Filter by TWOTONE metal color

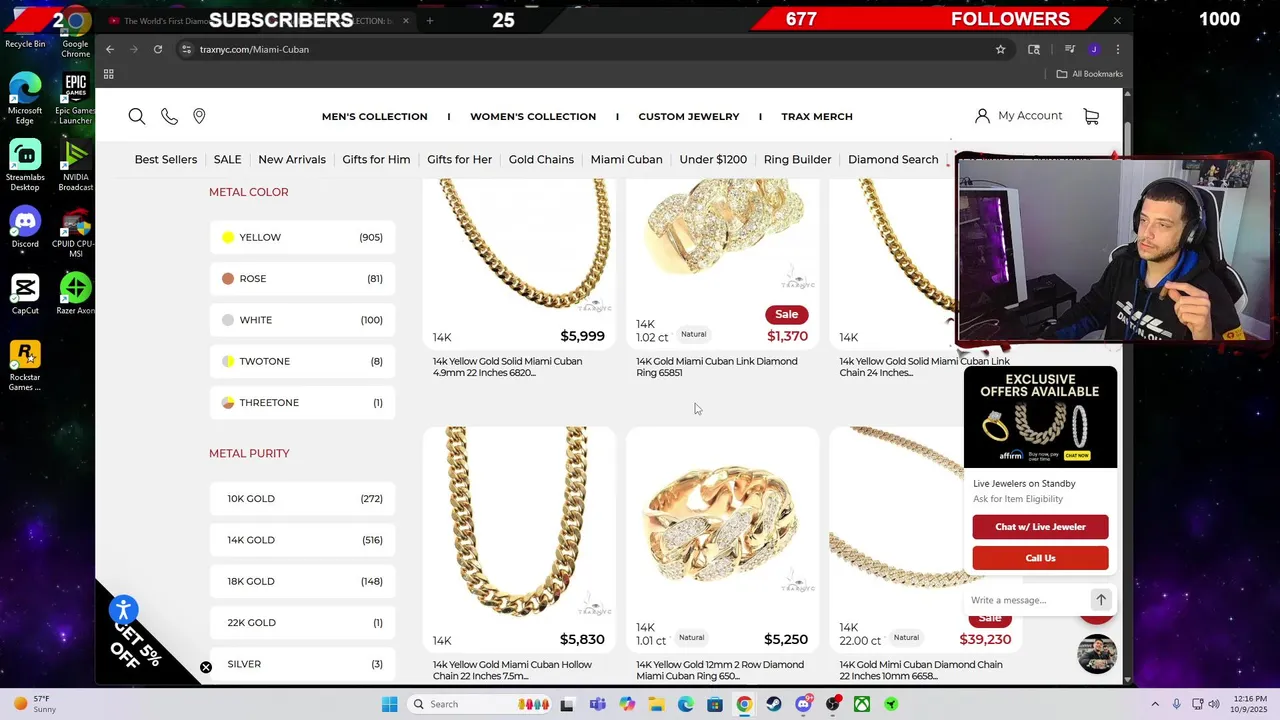point(302,361)
